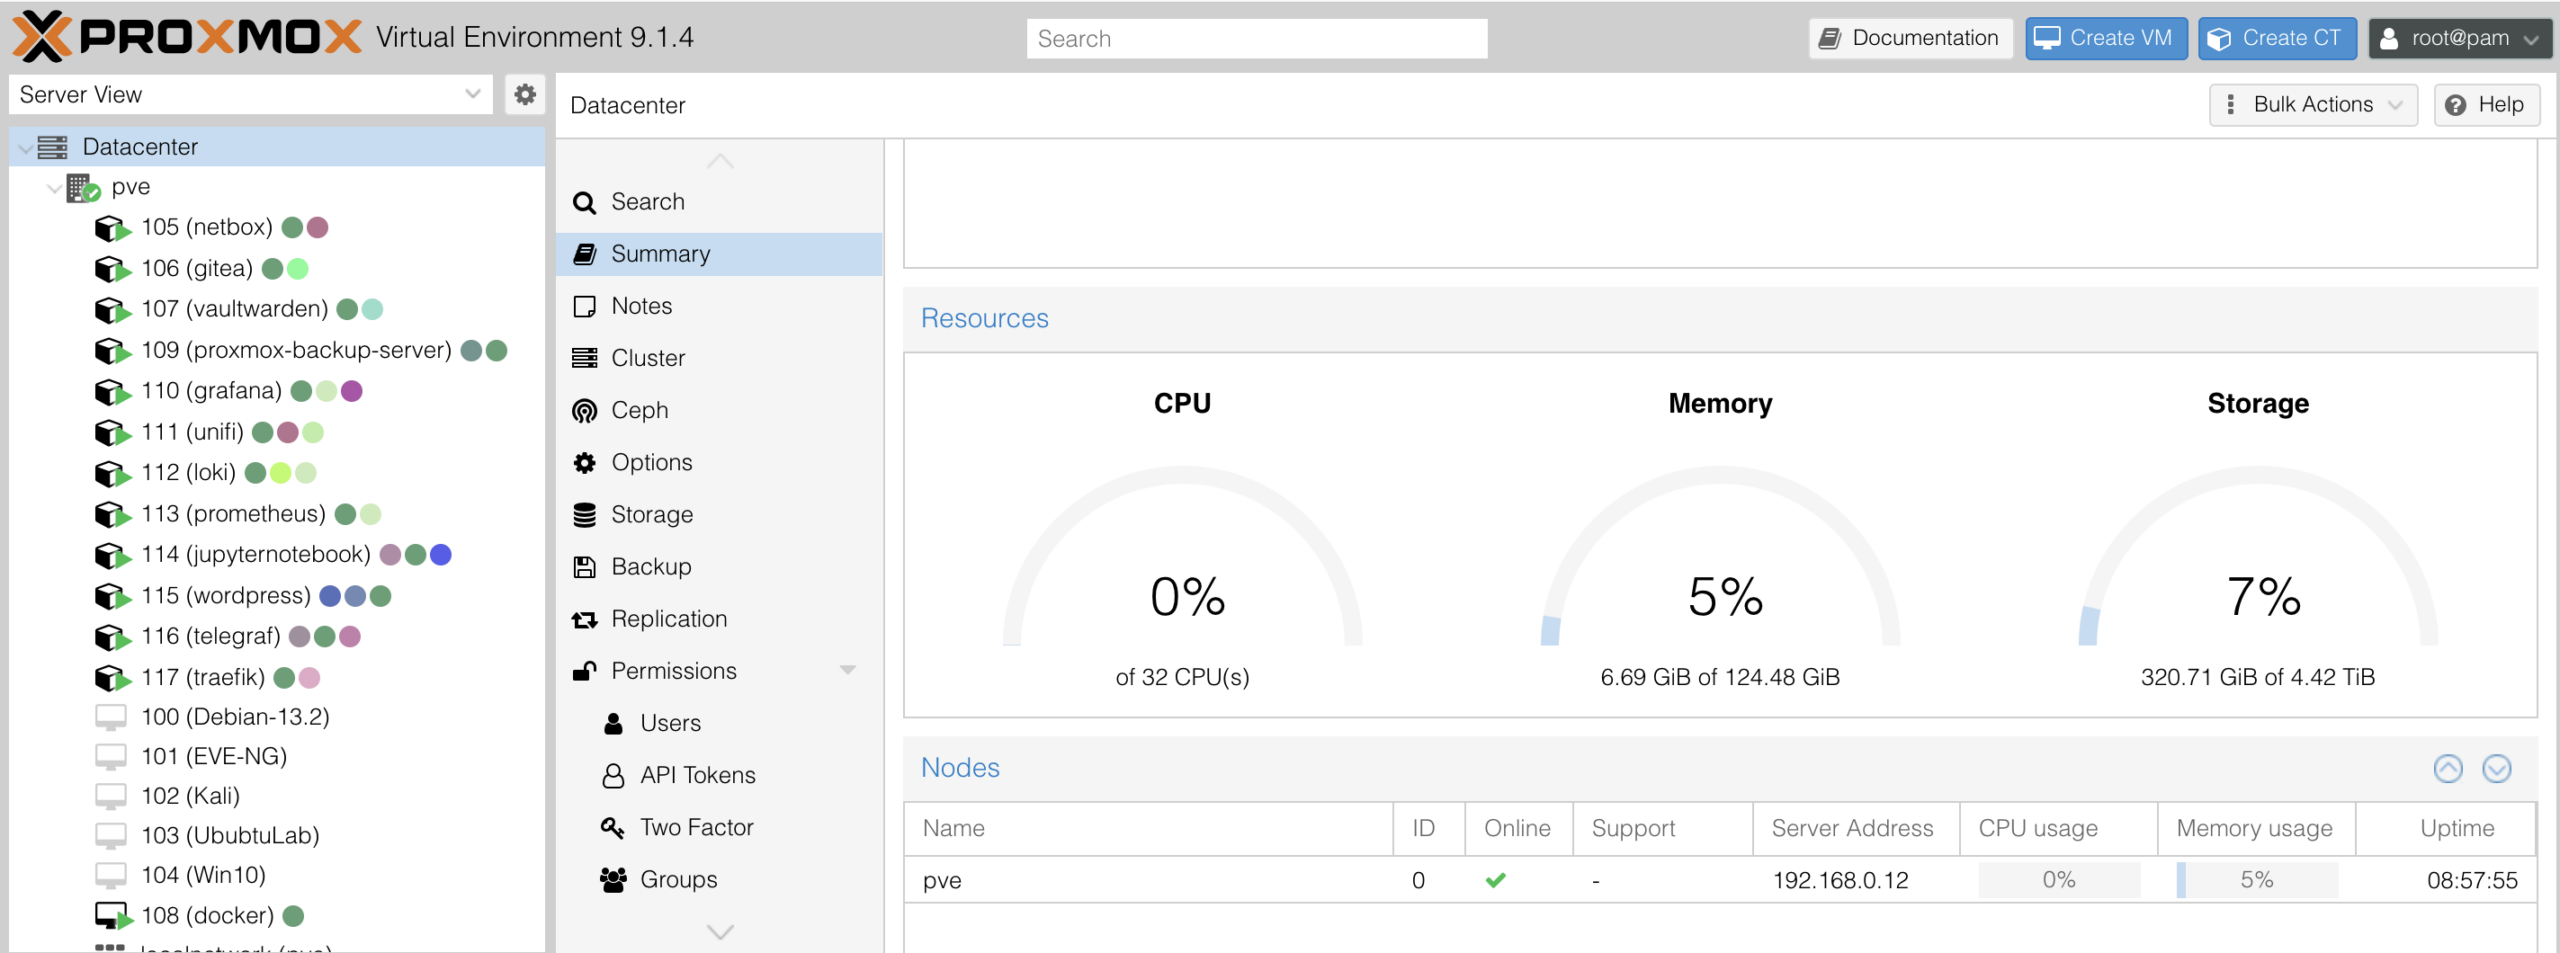Open the Server View dropdown
2560x953 pixels.
point(472,95)
